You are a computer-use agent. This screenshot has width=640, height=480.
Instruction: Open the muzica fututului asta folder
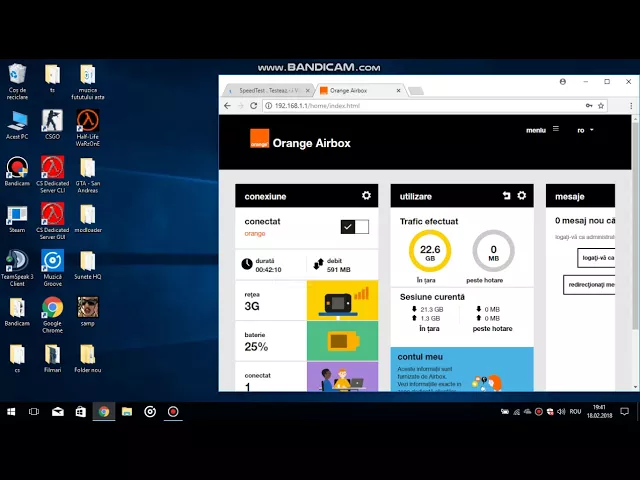coord(88,82)
